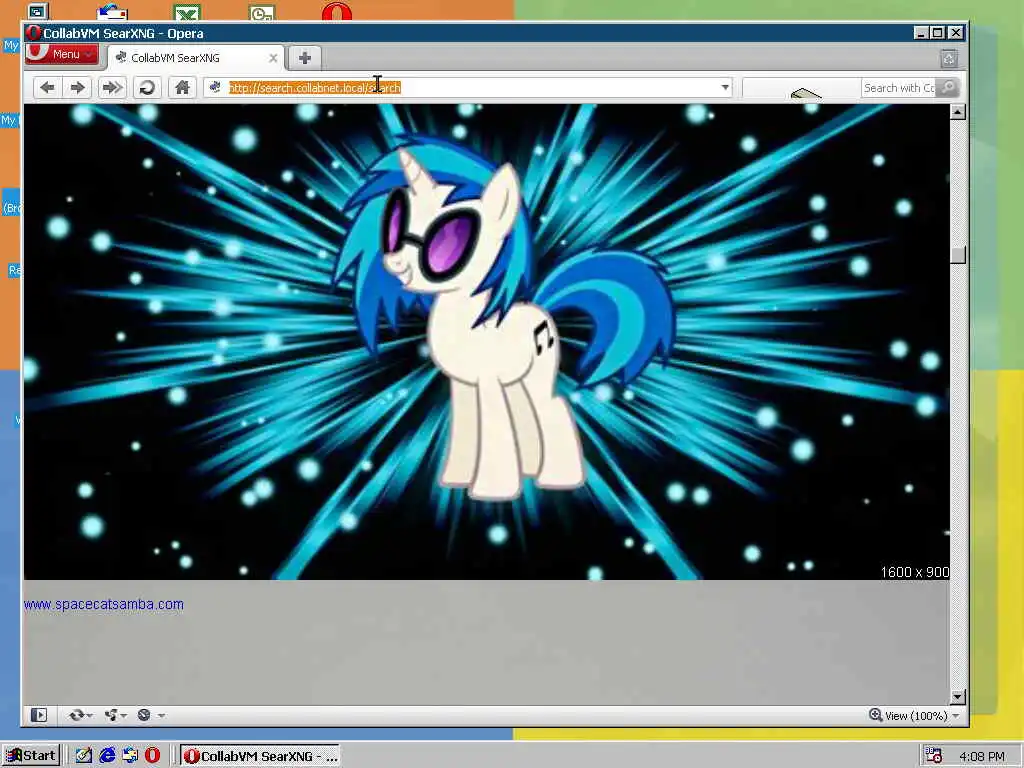
Task: Open the closed tabs trash icon
Action: (x=949, y=59)
